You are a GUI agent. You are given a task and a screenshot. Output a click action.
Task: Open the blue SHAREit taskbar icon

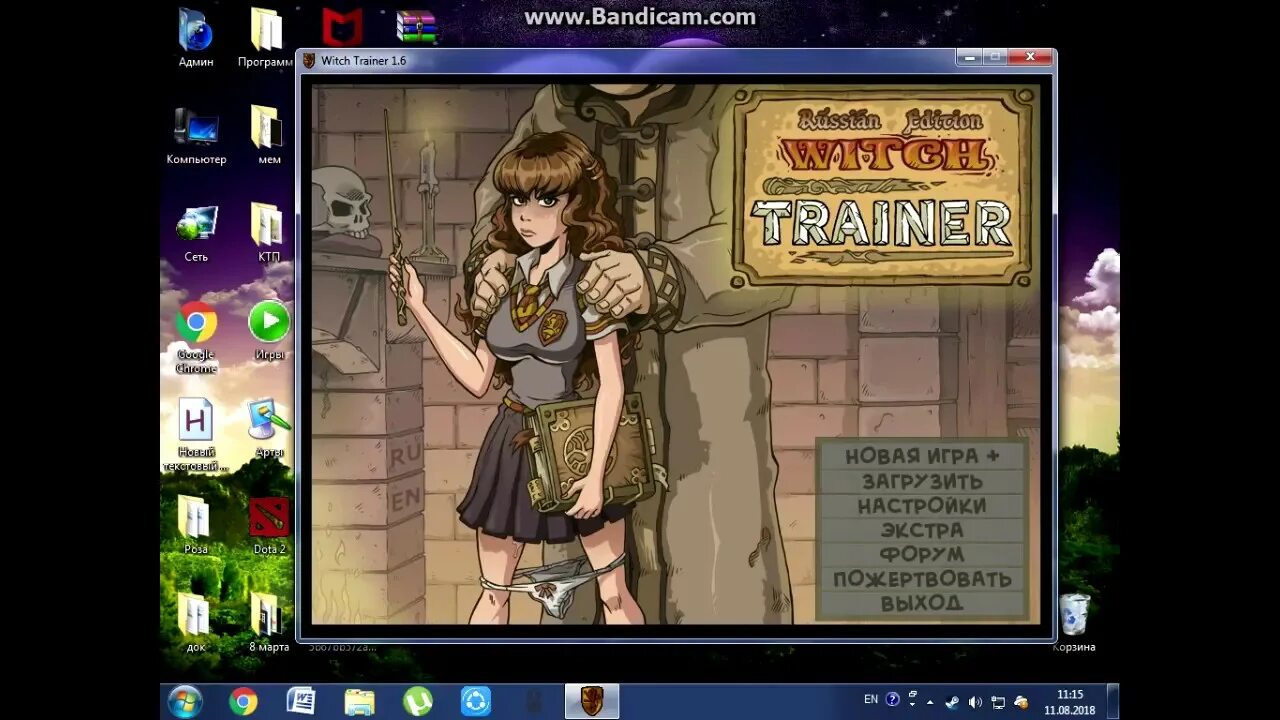click(475, 701)
